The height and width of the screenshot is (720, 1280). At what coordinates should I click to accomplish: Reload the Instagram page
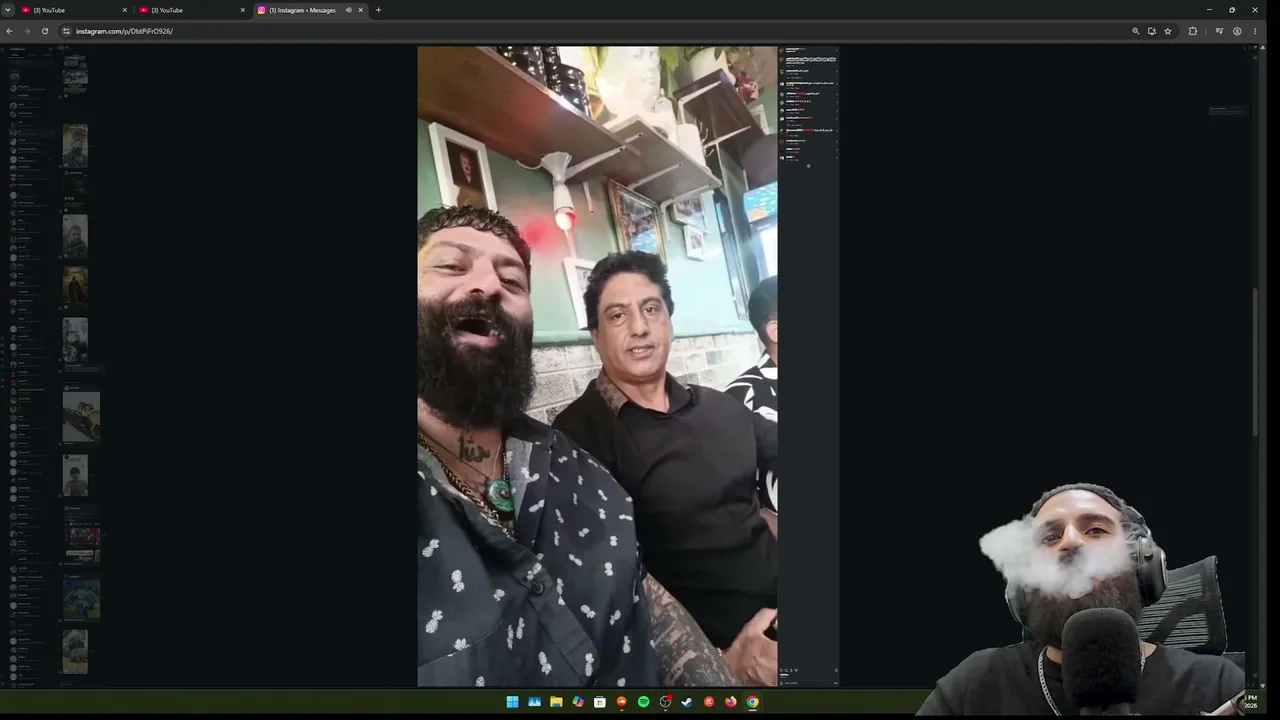(45, 31)
